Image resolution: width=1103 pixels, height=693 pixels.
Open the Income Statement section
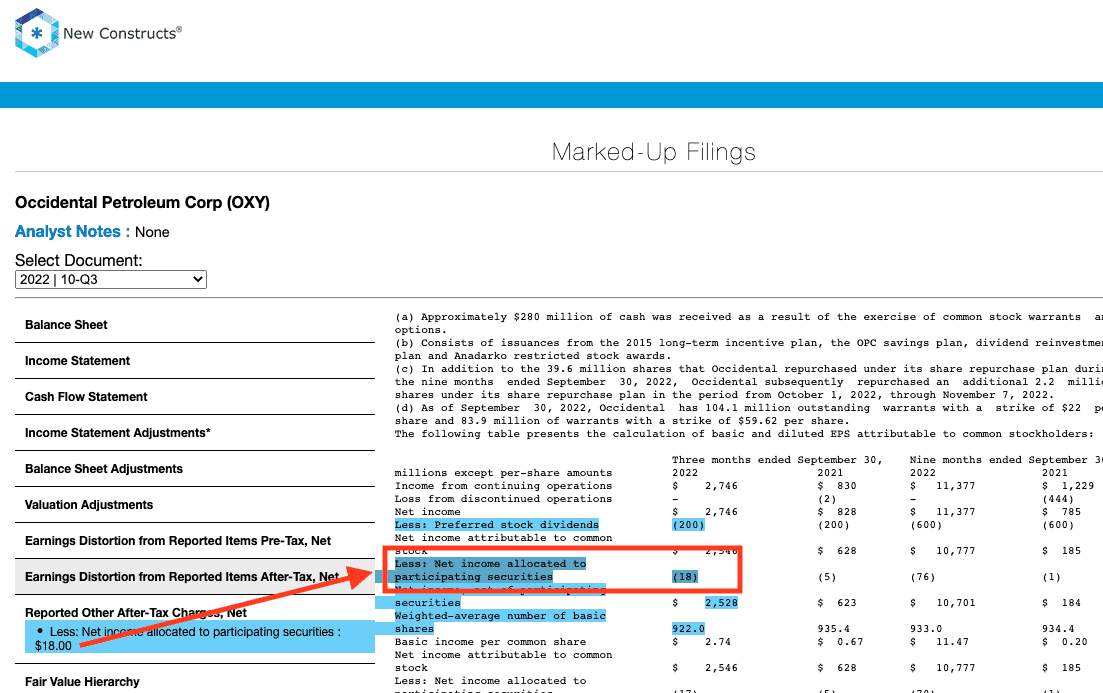(77, 360)
